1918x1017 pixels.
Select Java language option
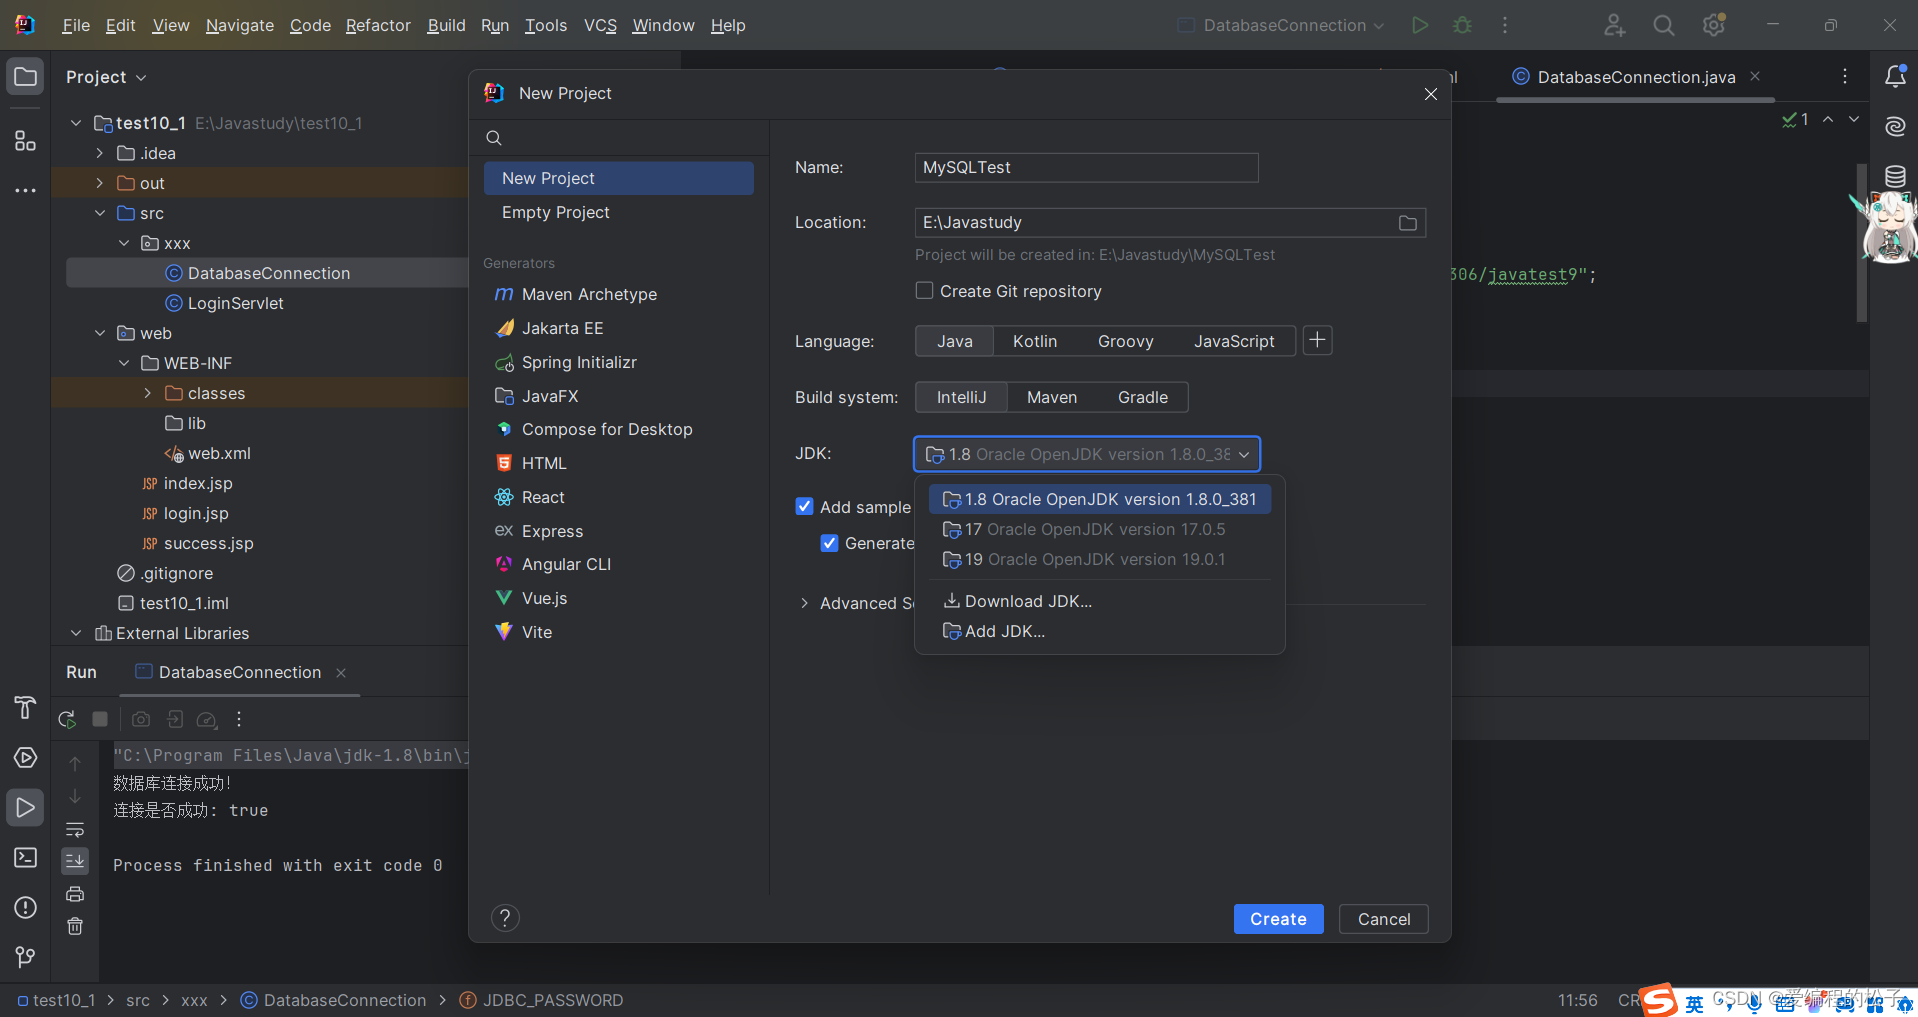pyautogui.click(x=954, y=341)
